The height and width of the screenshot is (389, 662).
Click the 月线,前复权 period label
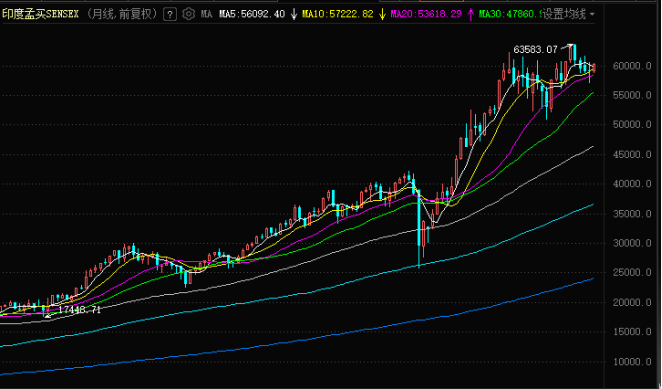tap(122, 14)
